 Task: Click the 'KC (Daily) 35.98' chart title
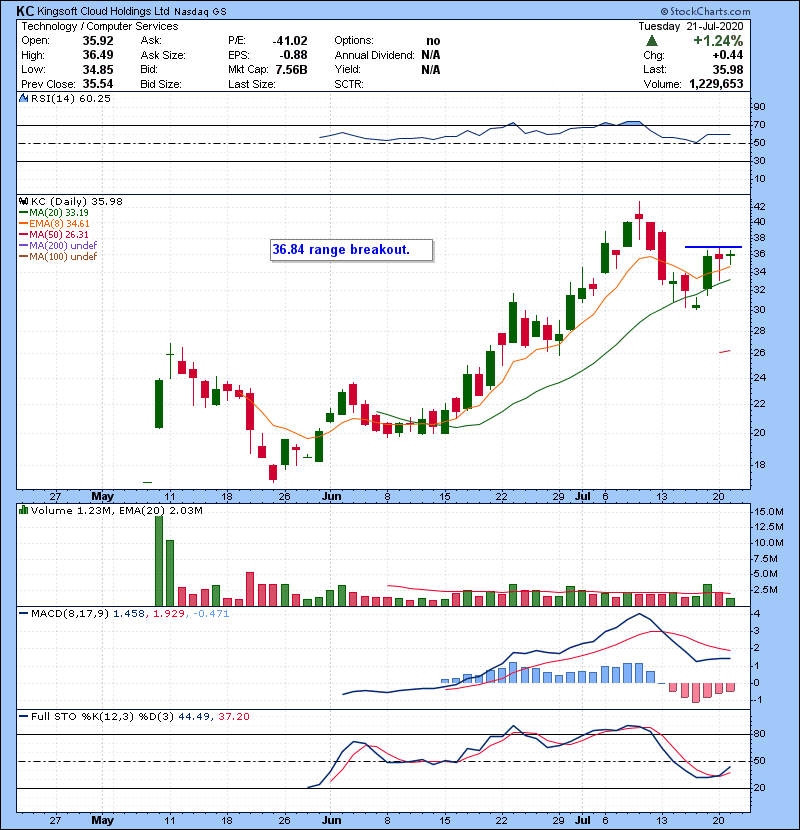pyautogui.click(x=77, y=202)
